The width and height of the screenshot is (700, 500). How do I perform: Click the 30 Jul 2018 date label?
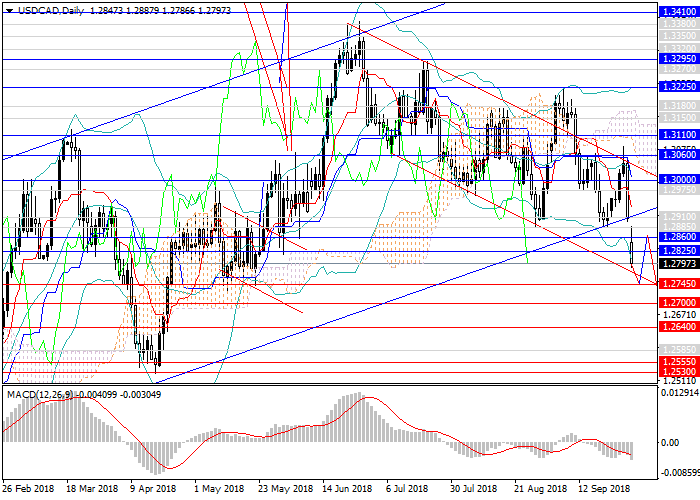click(473, 489)
